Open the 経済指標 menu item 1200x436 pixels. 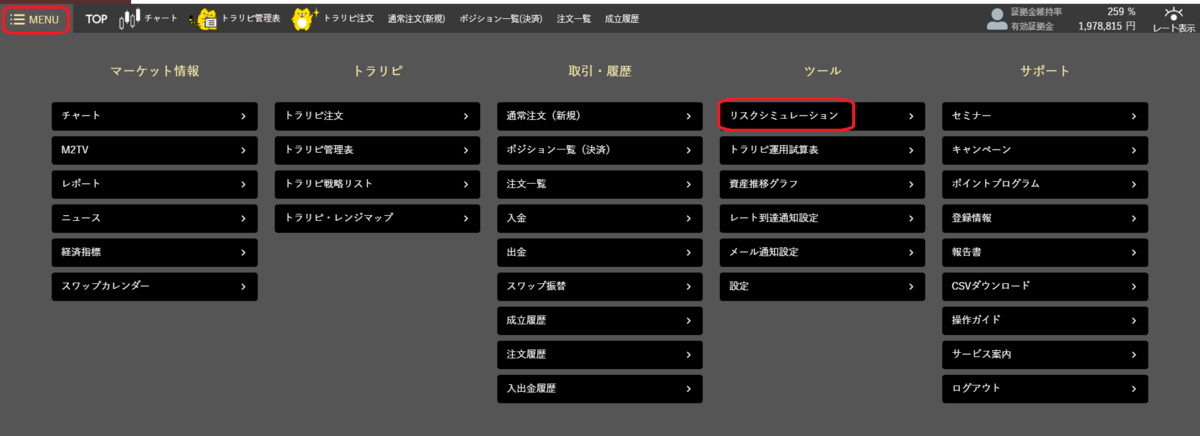point(154,252)
